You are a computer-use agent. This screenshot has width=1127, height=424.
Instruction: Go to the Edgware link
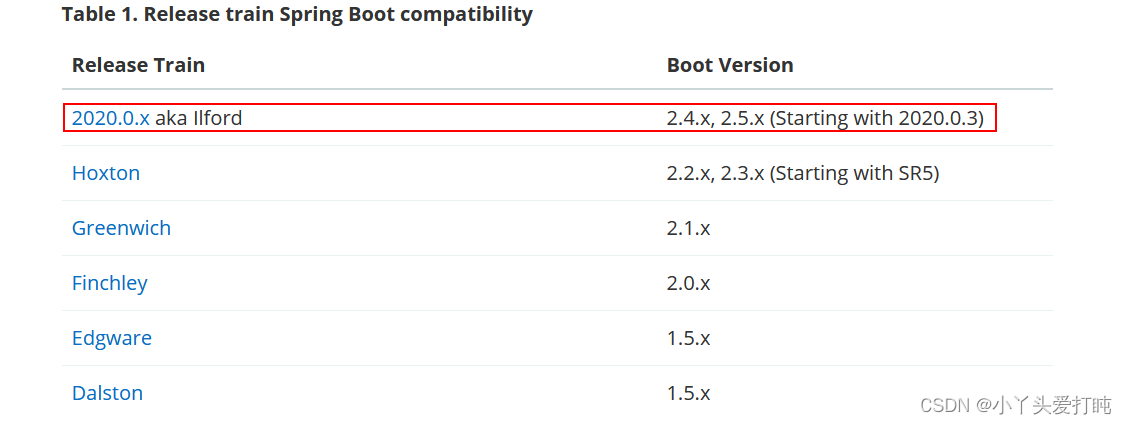(112, 338)
